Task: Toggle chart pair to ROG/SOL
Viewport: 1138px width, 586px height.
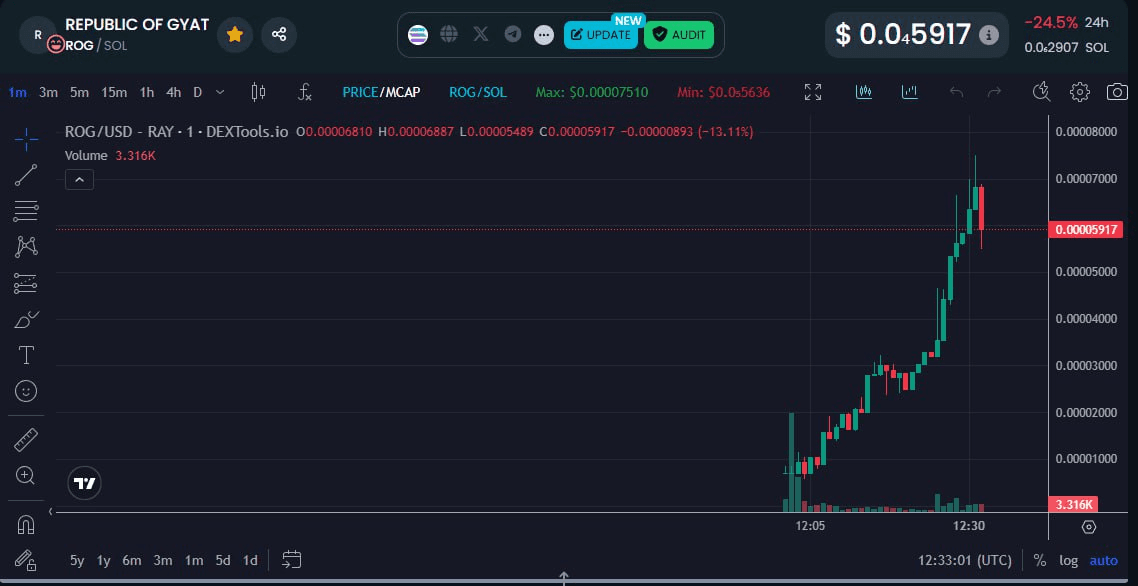Action: (478, 92)
